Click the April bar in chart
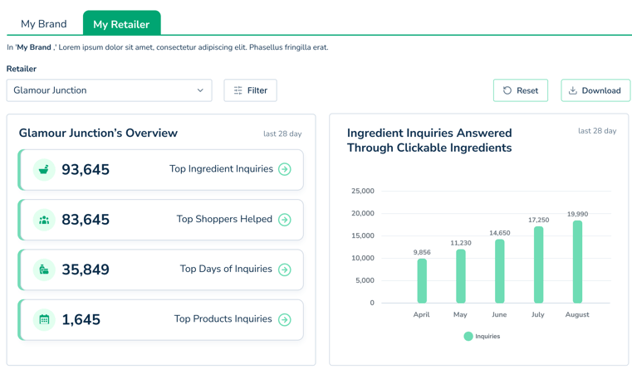632x369 pixels. point(422,281)
